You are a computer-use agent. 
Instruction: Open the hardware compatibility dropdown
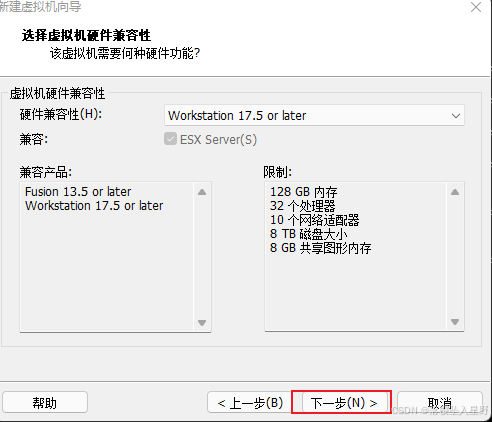(314, 115)
